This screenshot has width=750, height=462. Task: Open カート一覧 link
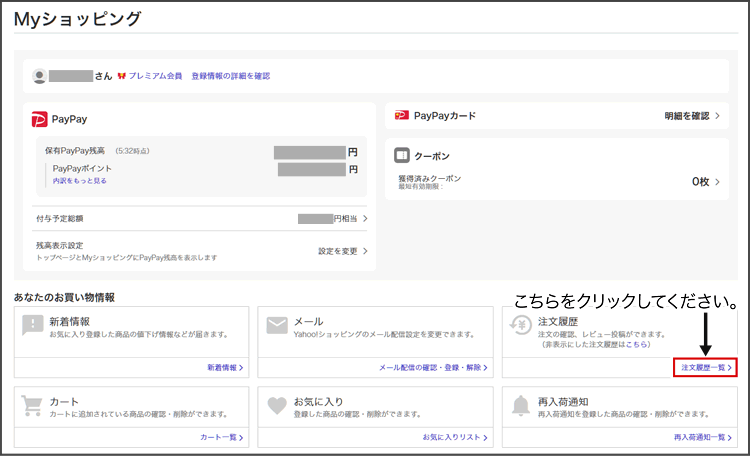point(221,438)
